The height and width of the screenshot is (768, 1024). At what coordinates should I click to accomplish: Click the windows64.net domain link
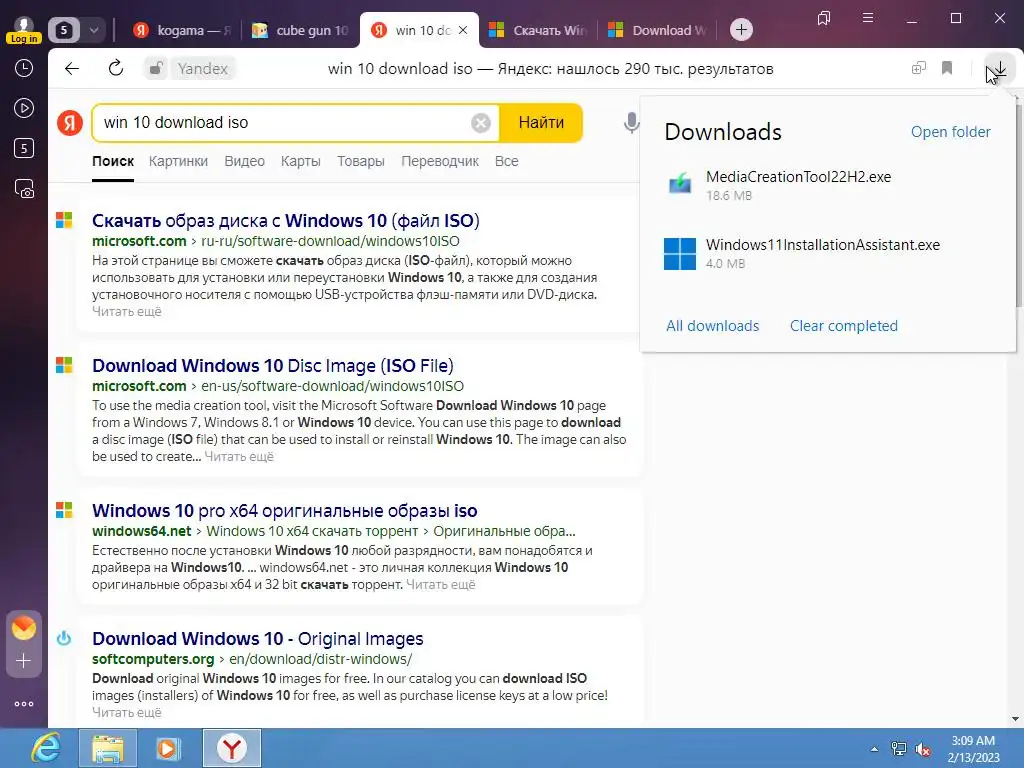coord(142,531)
